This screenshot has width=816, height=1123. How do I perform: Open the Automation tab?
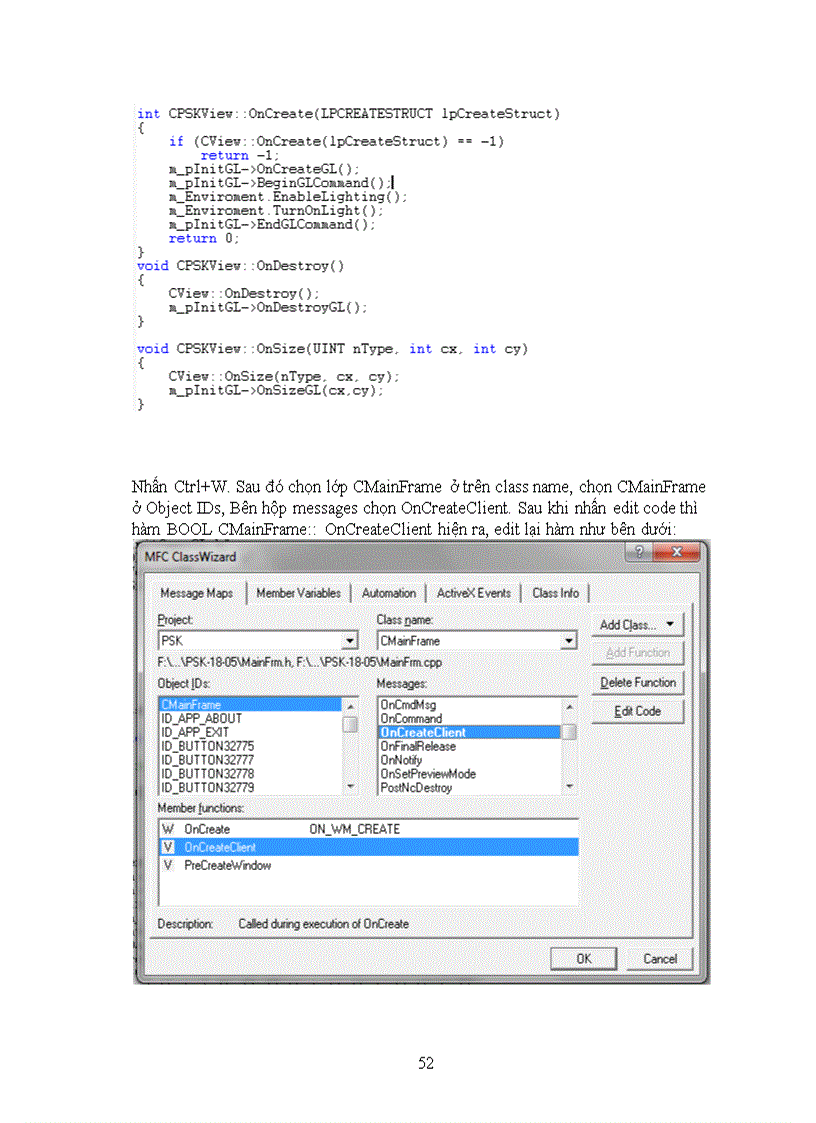(x=389, y=593)
